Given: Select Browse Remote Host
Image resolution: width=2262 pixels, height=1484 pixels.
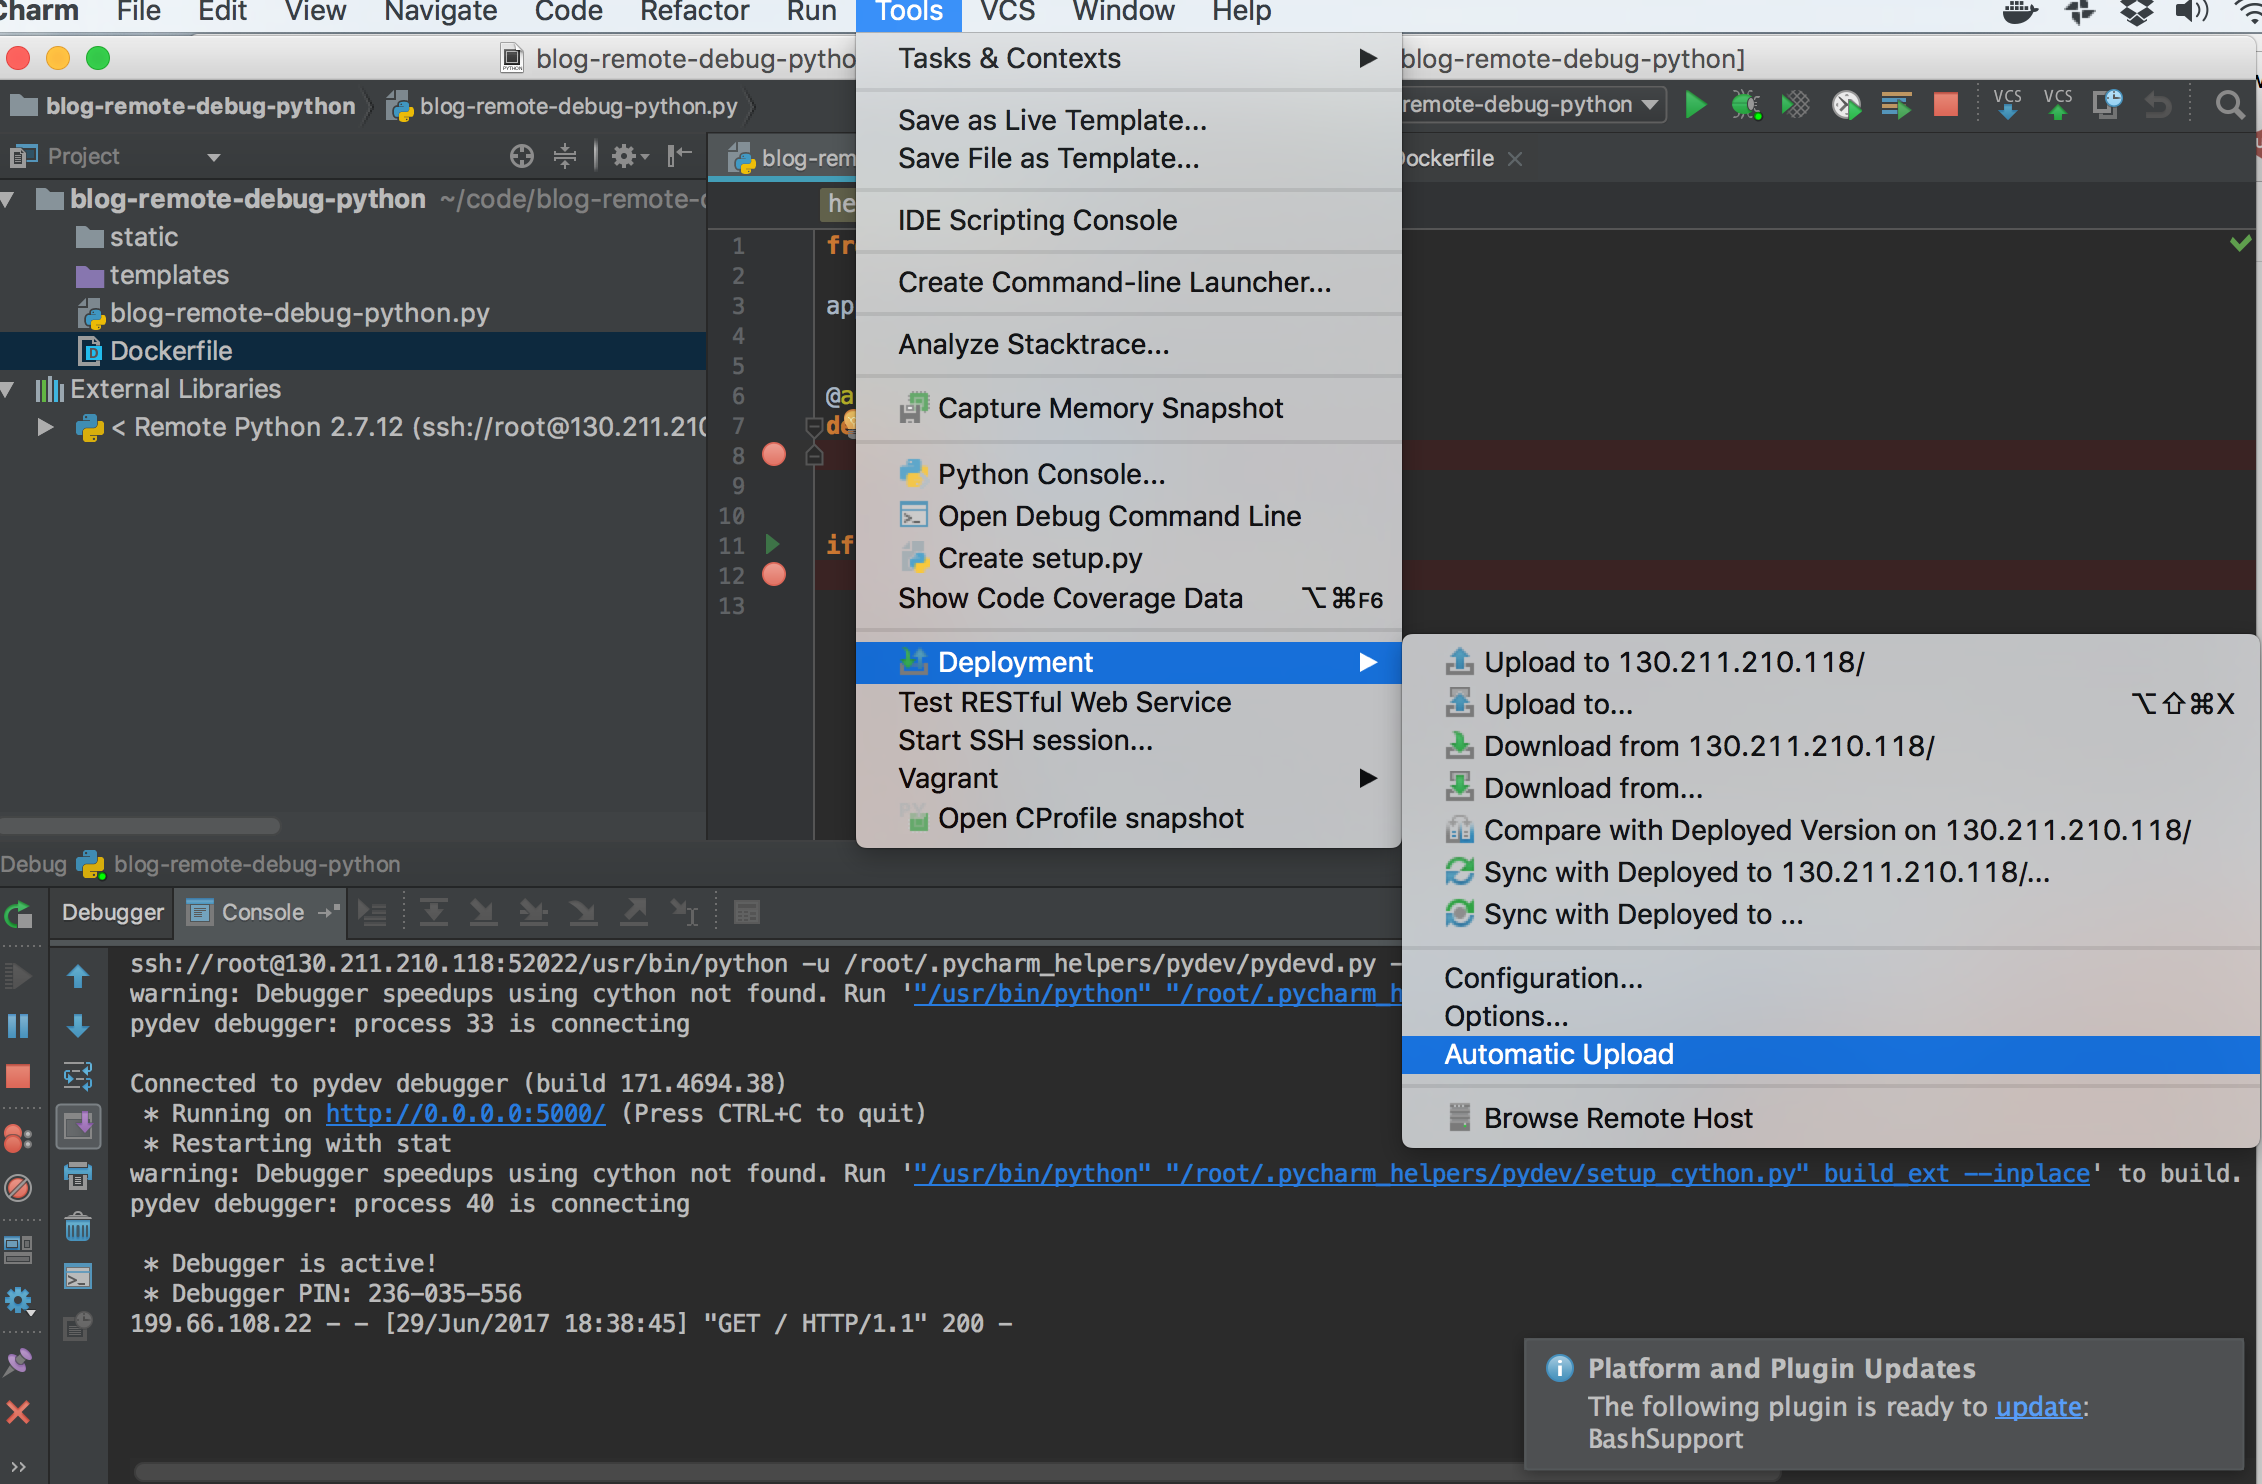Looking at the screenshot, I should point(1830,1118).
